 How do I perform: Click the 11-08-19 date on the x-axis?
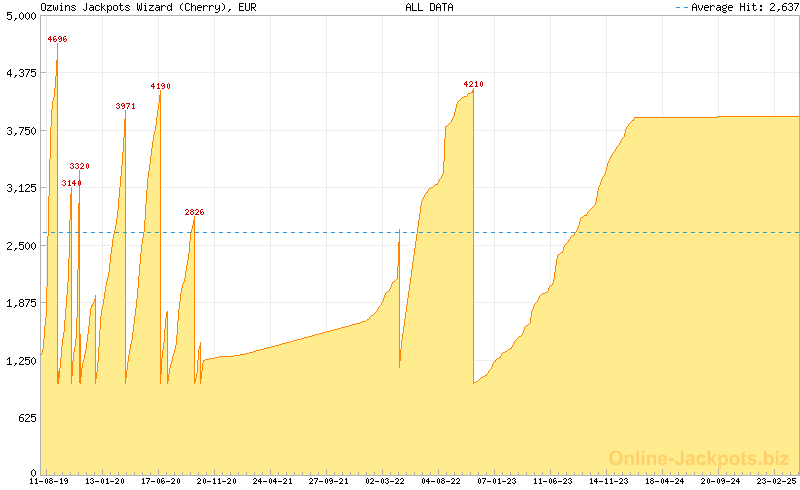pos(49,481)
